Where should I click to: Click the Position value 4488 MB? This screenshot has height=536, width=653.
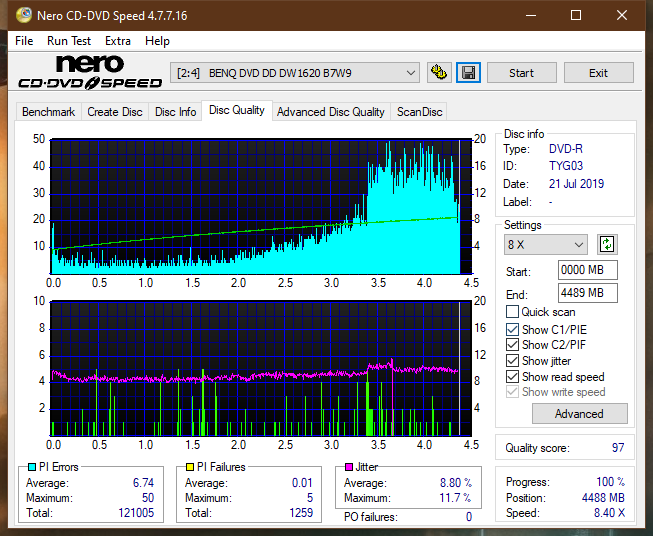point(603,498)
